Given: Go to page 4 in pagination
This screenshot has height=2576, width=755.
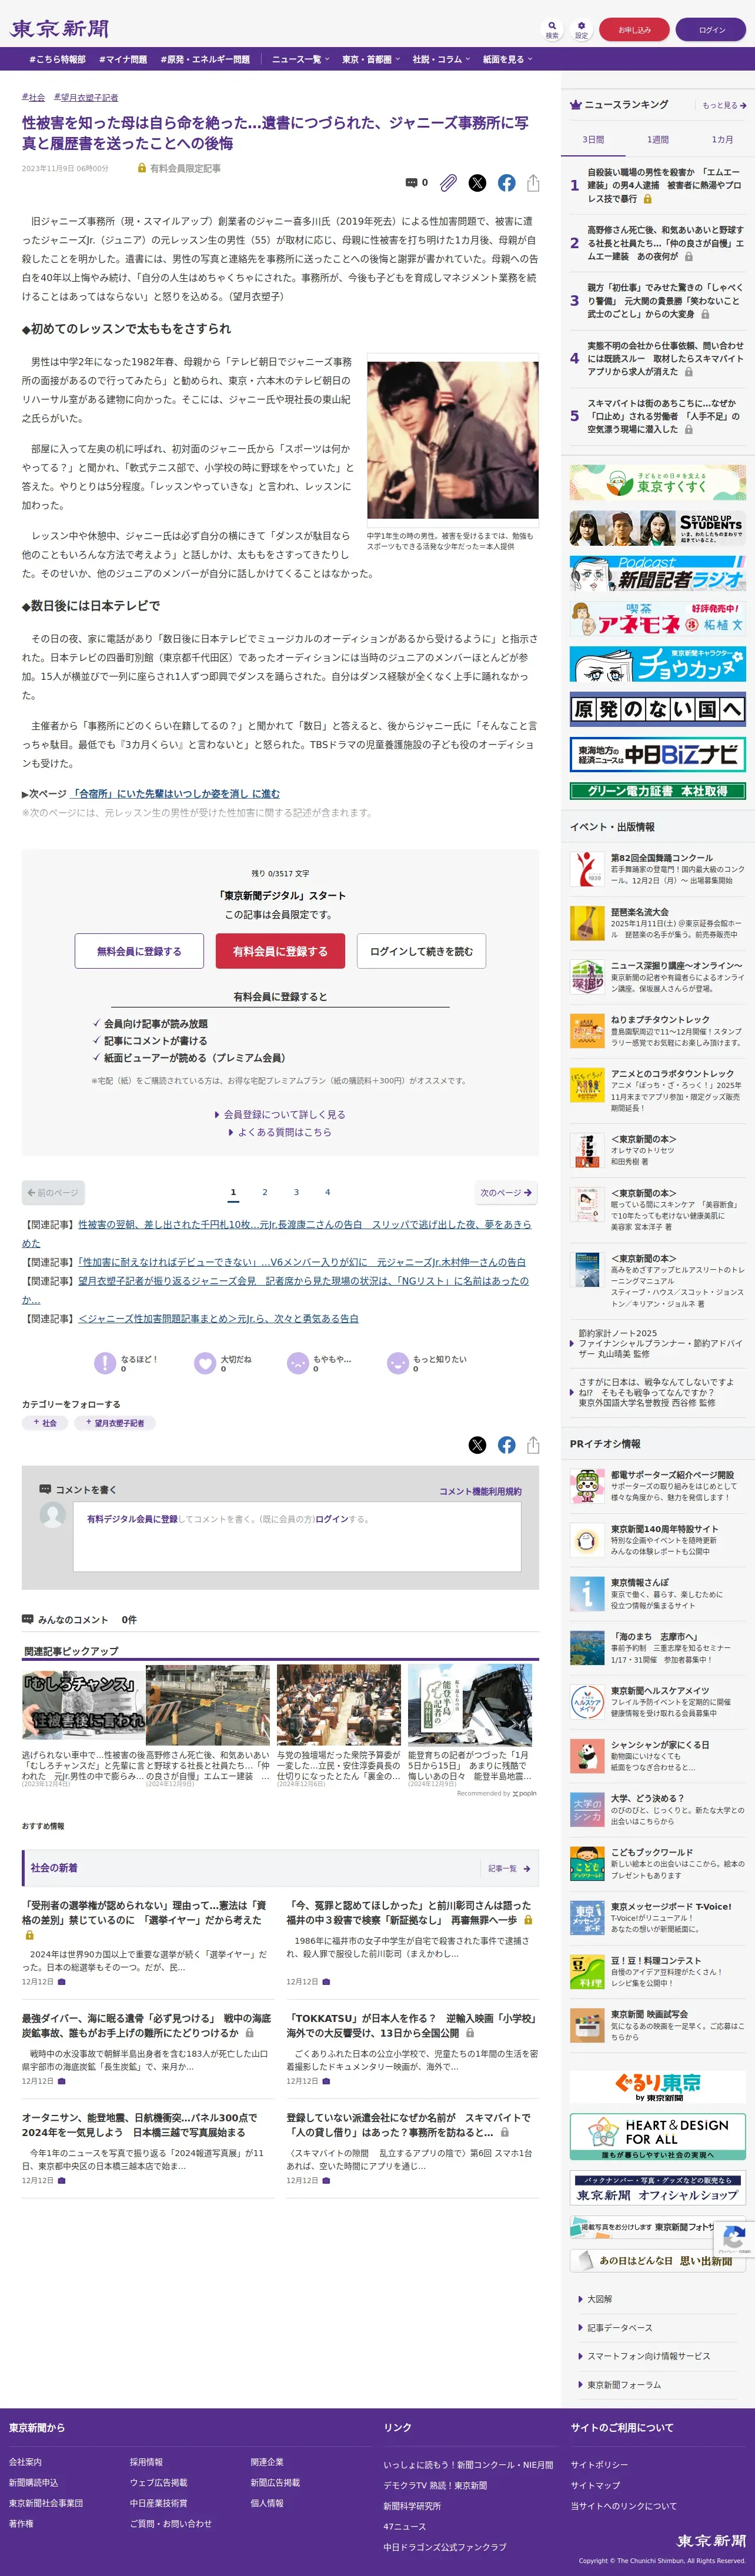Looking at the screenshot, I should point(327,1192).
